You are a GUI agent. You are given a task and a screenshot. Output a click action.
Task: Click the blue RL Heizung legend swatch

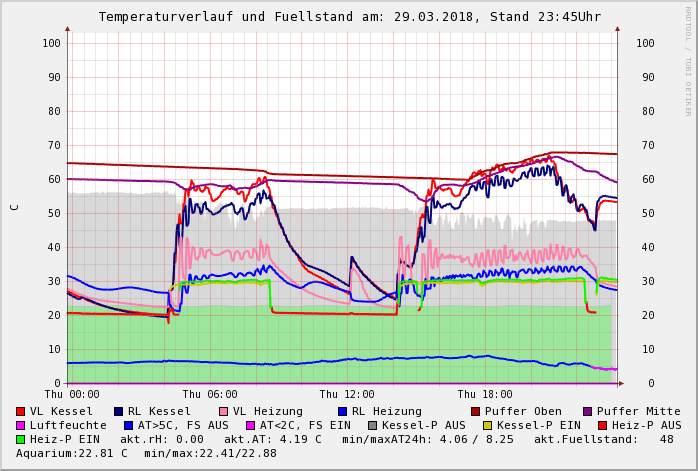pos(342,411)
